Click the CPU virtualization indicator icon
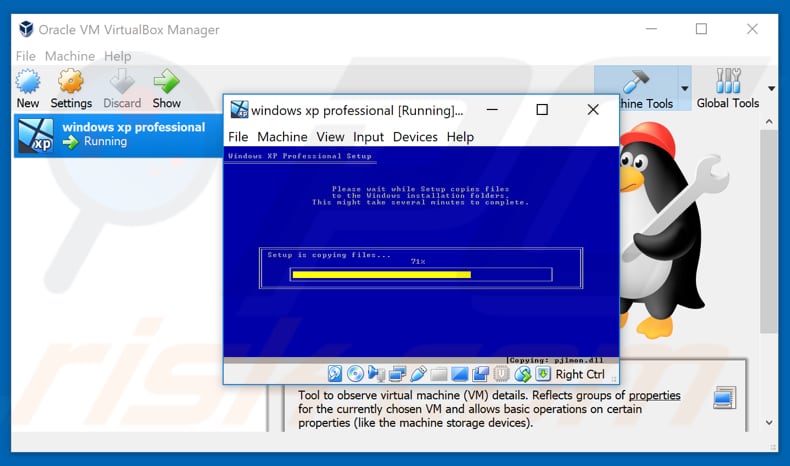The image size is (790, 466). tap(501, 374)
